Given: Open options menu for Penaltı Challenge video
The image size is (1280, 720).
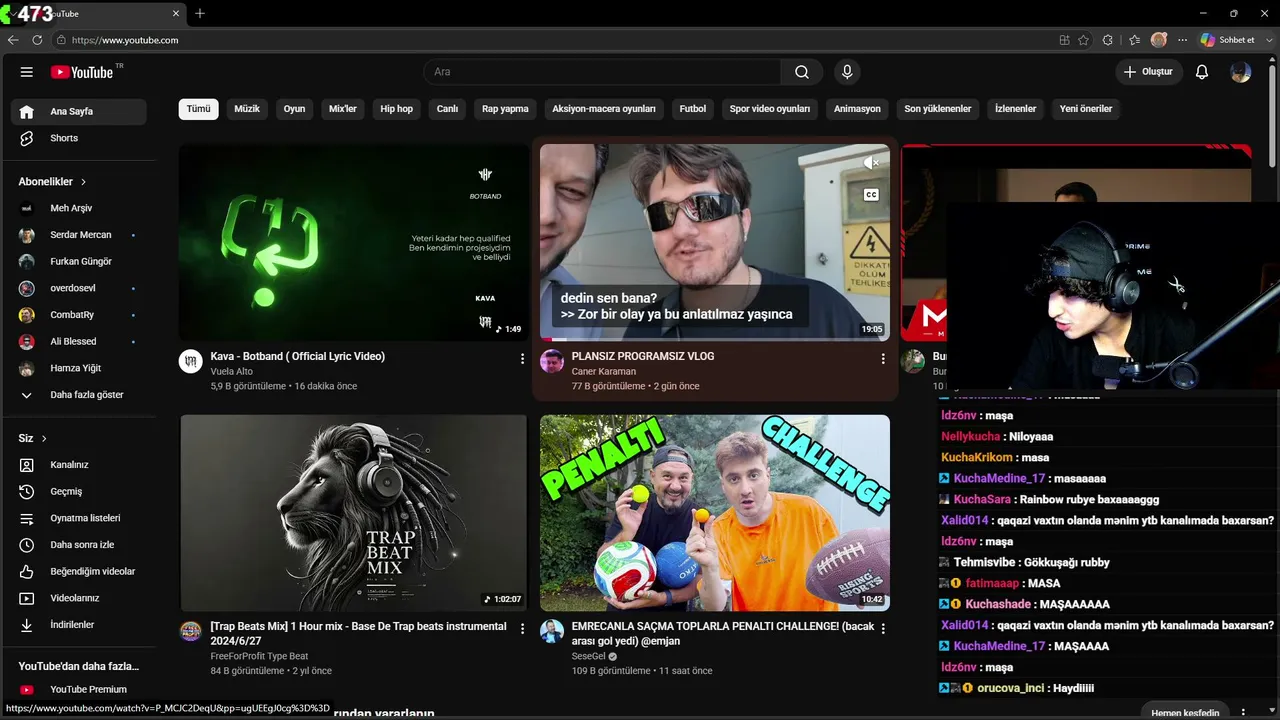Looking at the screenshot, I should tap(883, 628).
